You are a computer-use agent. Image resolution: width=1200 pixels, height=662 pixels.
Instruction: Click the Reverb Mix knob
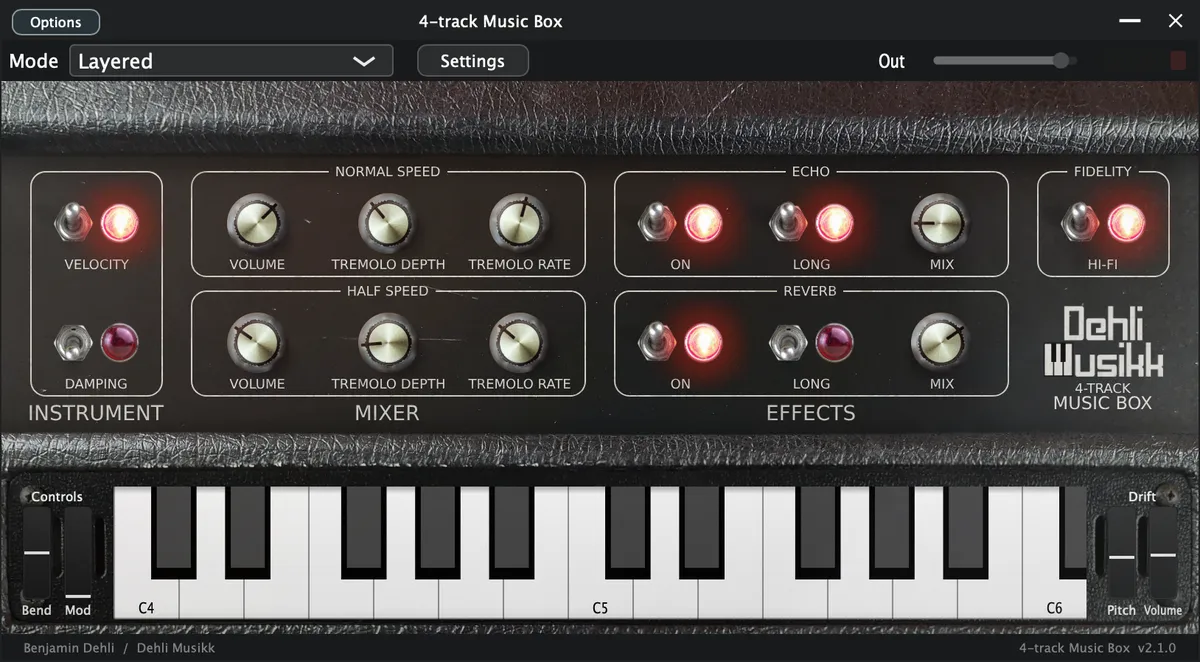(x=941, y=343)
